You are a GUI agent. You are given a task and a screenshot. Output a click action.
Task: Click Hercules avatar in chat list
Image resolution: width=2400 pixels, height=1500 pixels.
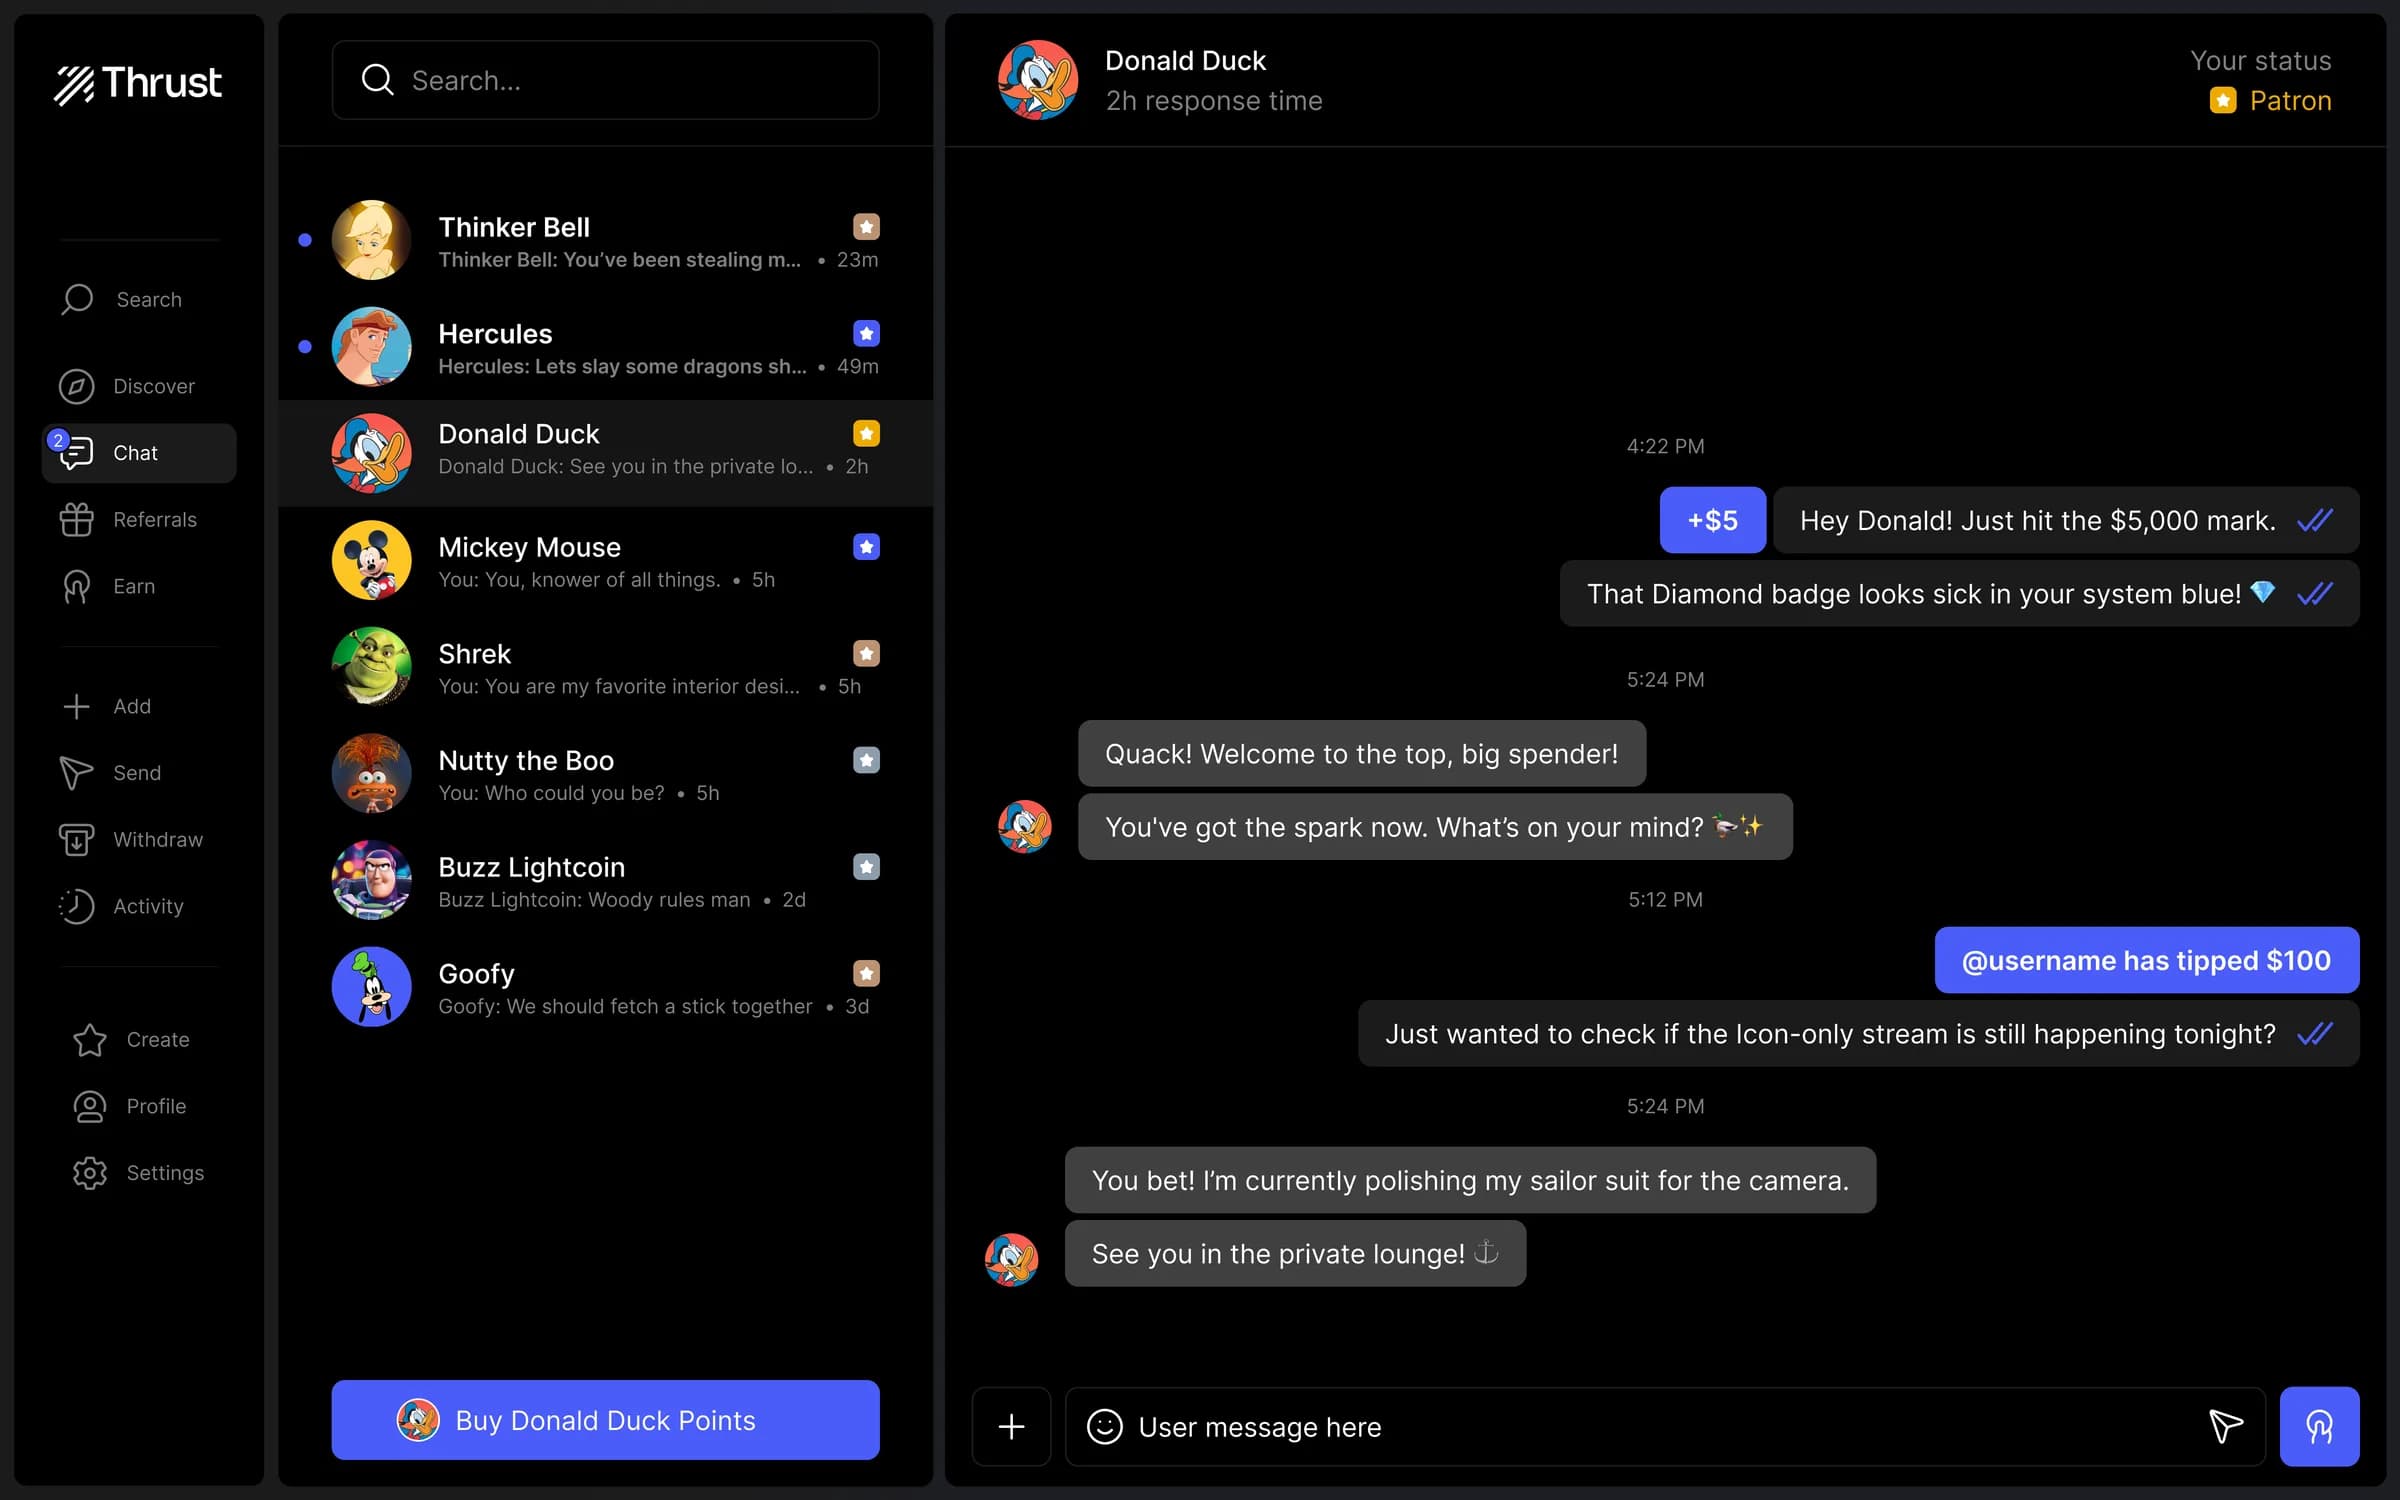point(371,347)
